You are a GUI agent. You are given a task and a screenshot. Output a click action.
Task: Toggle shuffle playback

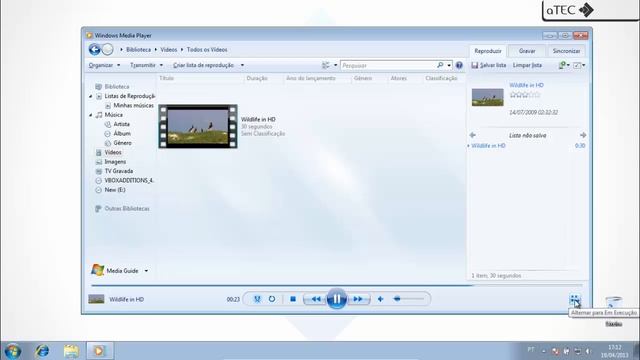click(257, 299)
